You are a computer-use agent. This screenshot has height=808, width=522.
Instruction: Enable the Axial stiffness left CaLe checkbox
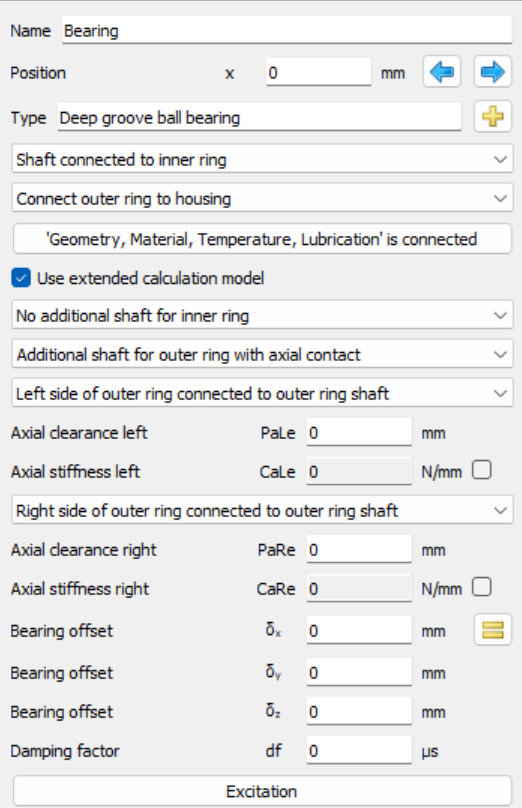click(481, 470)
